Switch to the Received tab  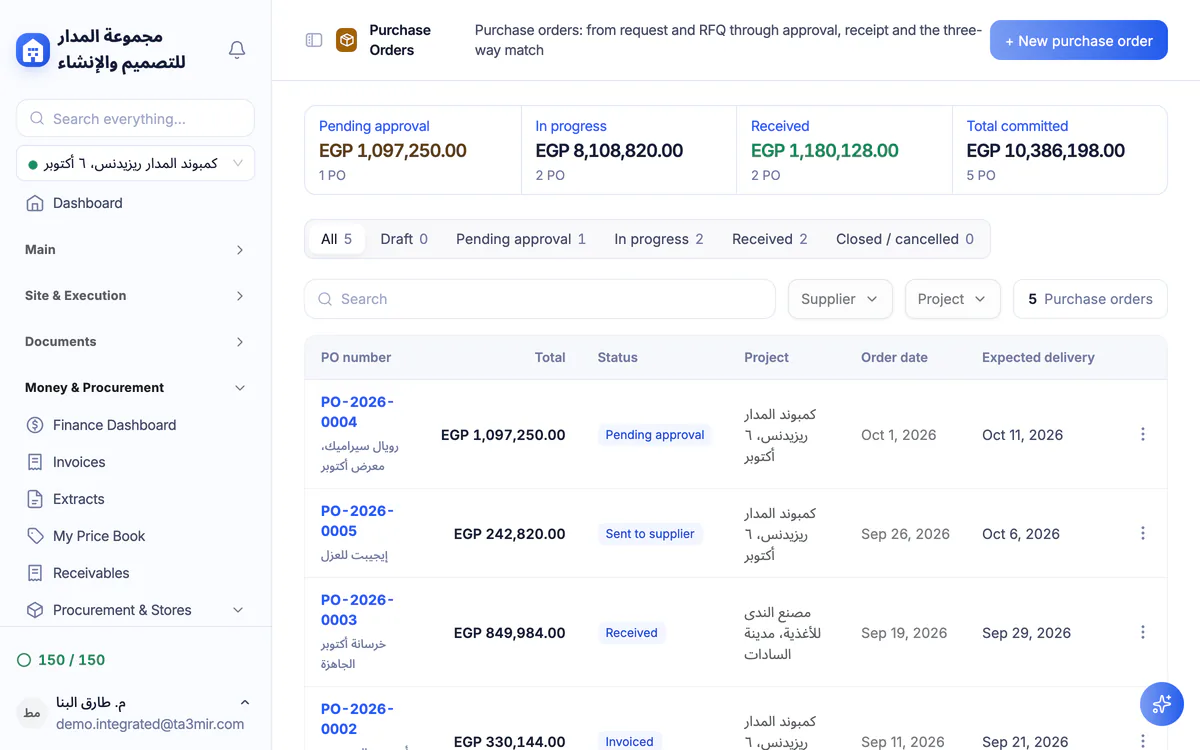click(x=770, y=239)
